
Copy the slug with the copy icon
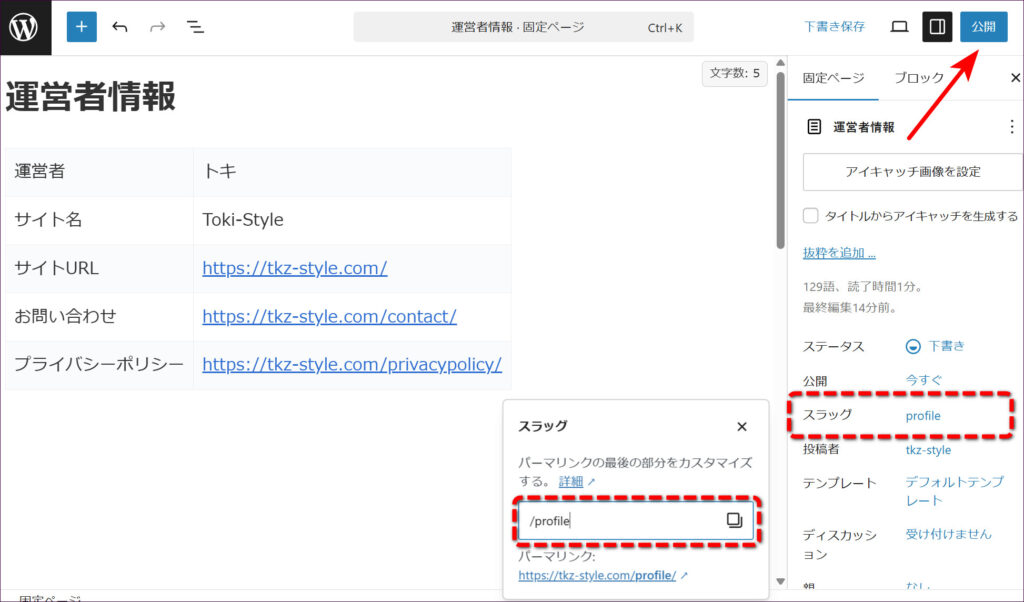[x=734, y=520]
